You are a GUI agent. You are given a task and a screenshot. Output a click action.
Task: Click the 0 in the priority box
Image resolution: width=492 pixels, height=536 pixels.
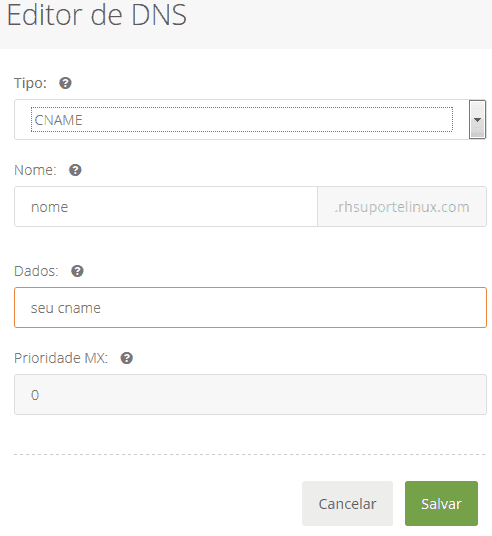coord(35,395)
